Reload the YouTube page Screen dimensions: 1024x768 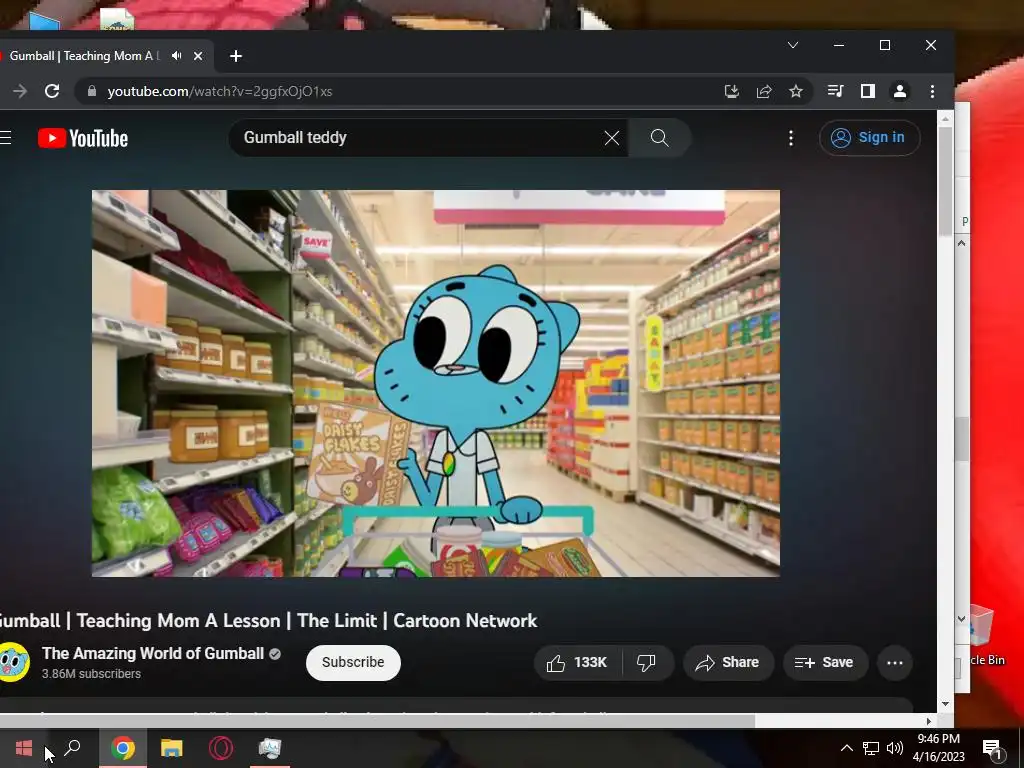52,91
